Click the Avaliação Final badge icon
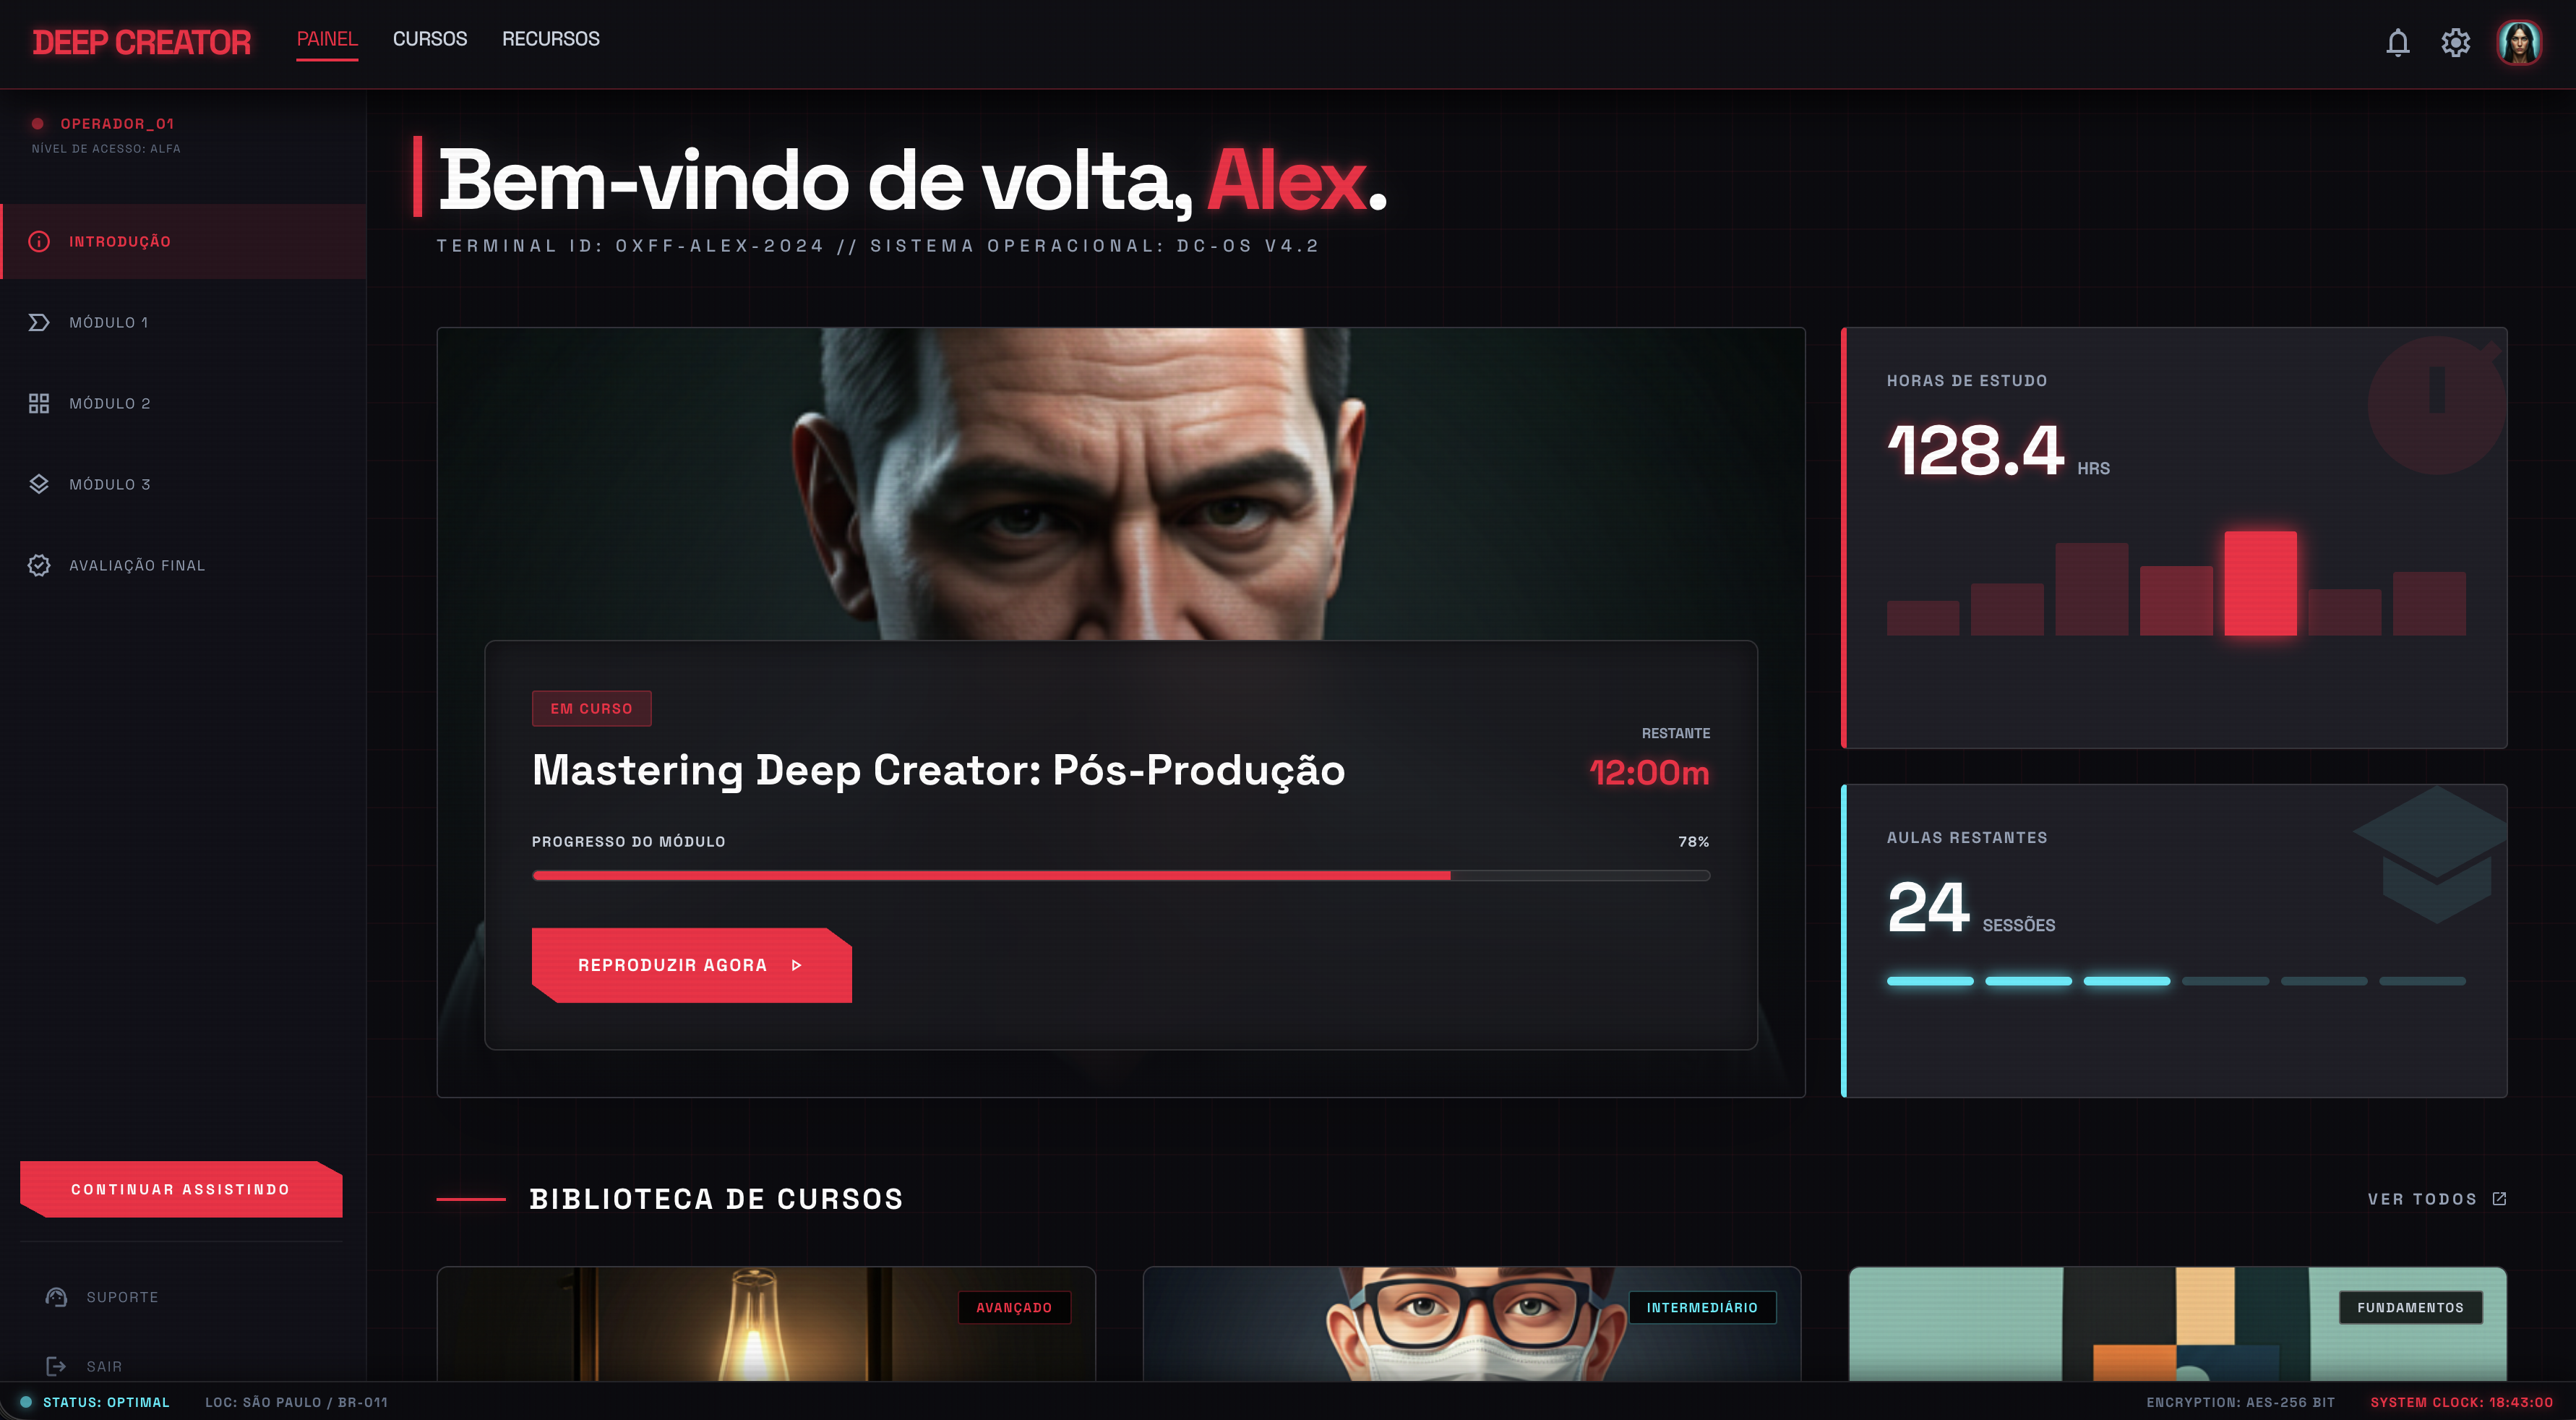The width and height of the screenshot is (2576, 1420). click(39, 565)
